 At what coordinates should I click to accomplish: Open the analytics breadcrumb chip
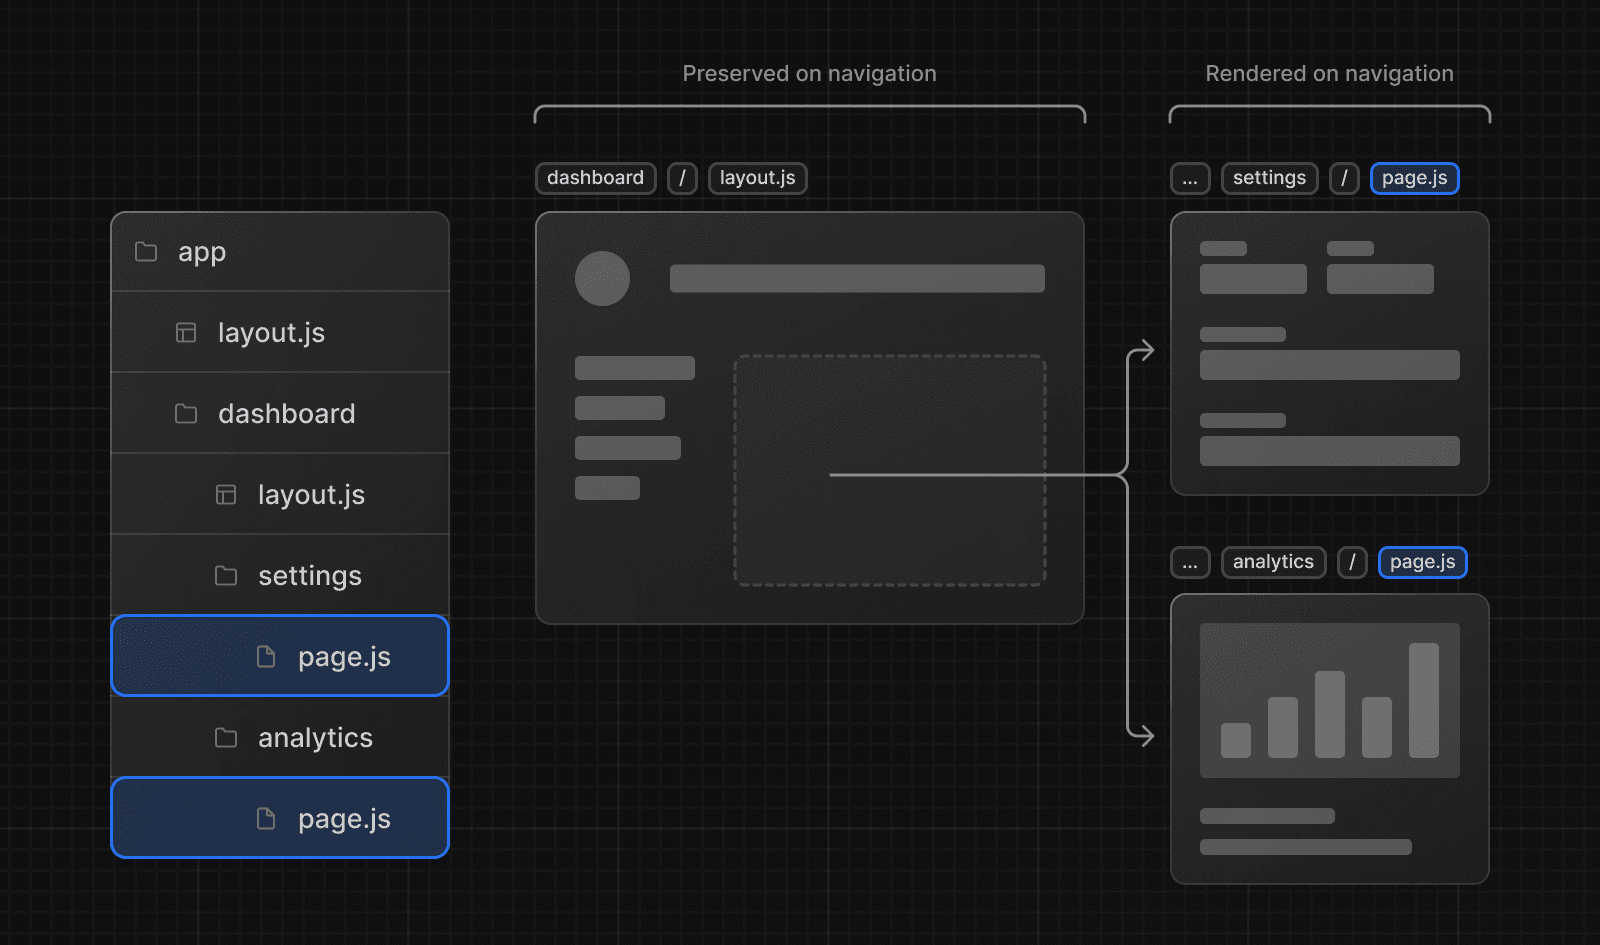pyautogui.click(x=1273, y=562)
